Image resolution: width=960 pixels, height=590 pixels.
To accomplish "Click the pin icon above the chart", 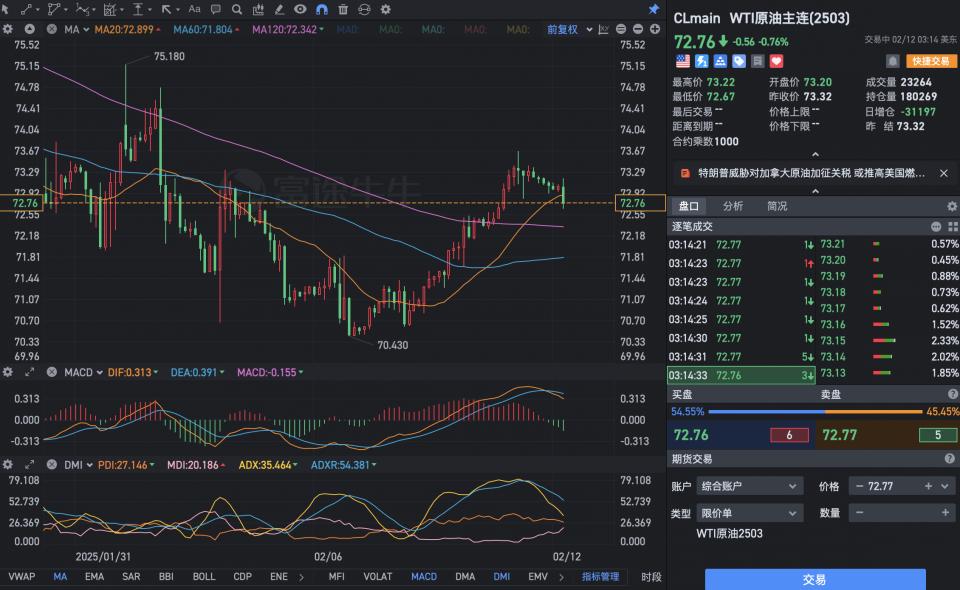I will (654, 9).
